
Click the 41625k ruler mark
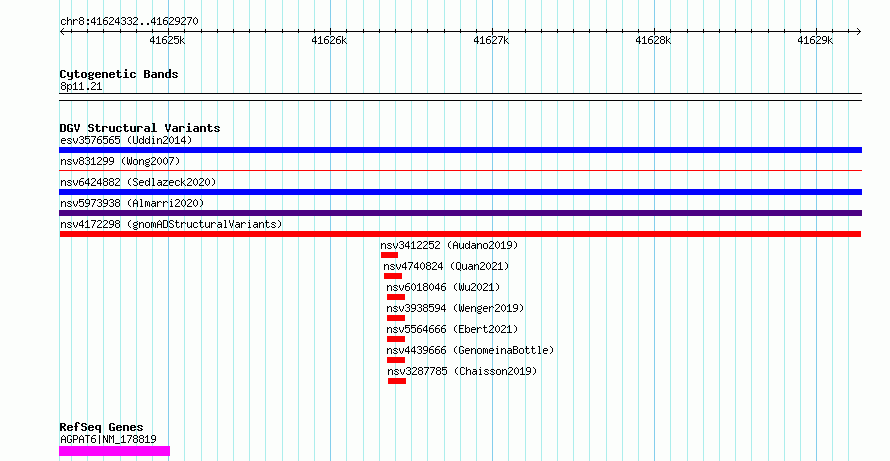[167, 40]
